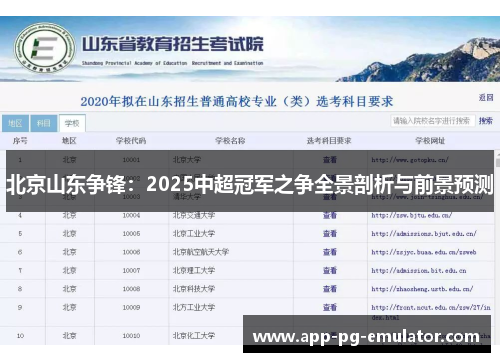Open 查看 for 北京航空航天大学
500x362 pixels.
coord(330,252)
